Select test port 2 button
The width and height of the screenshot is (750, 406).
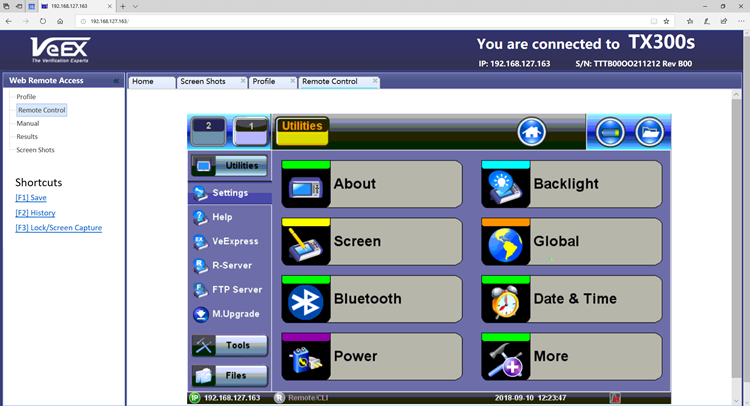tap(208, 131)
